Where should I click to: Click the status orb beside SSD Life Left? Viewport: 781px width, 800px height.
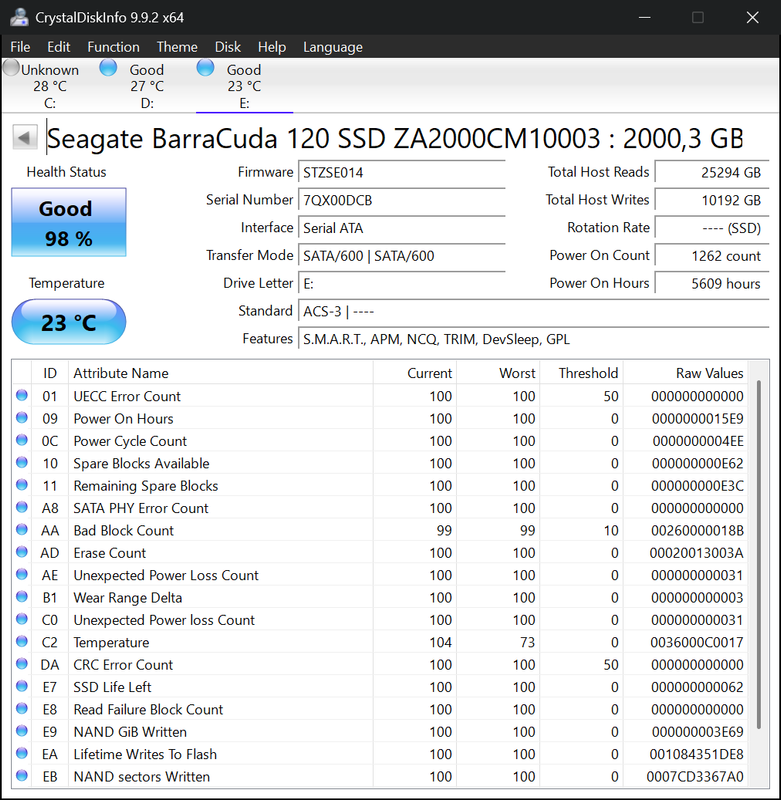22,686
